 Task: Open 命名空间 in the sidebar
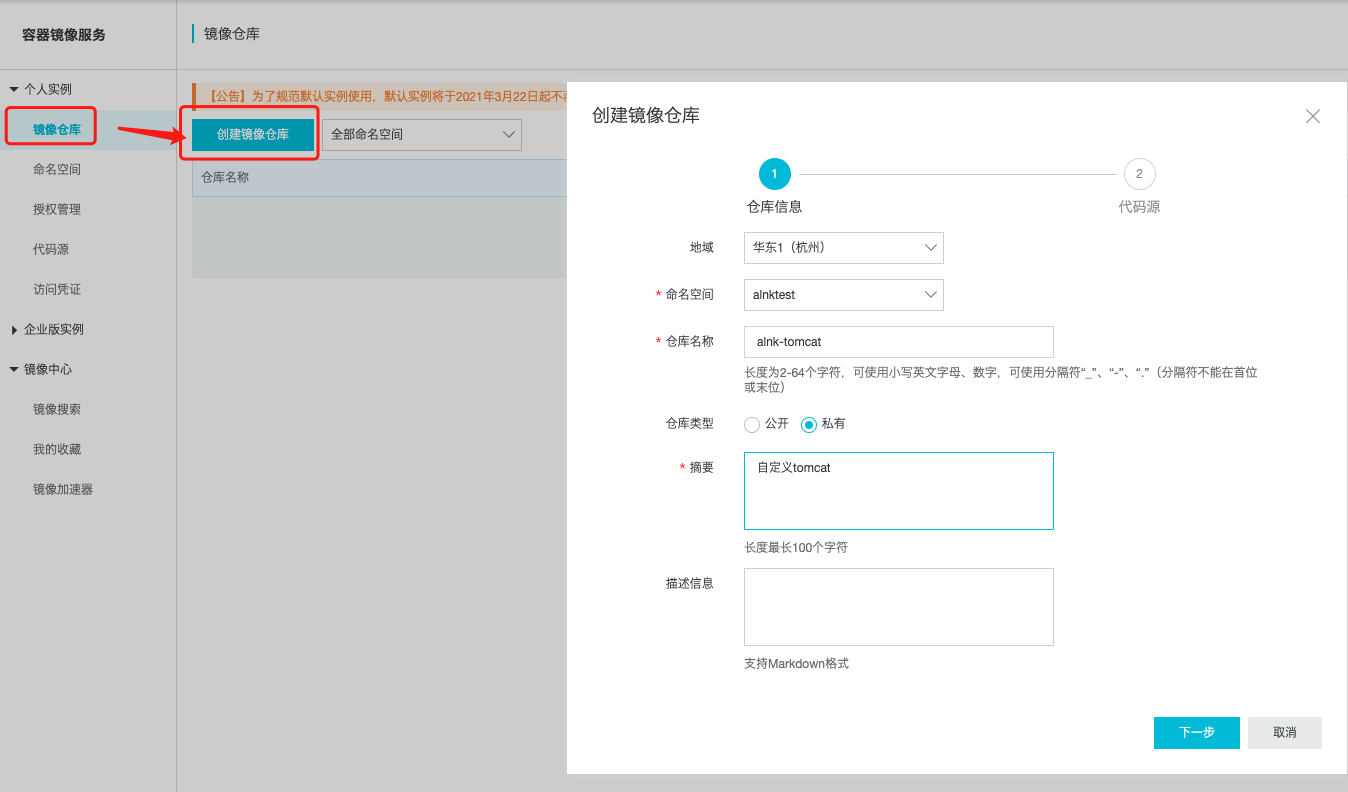click(57, 169)
